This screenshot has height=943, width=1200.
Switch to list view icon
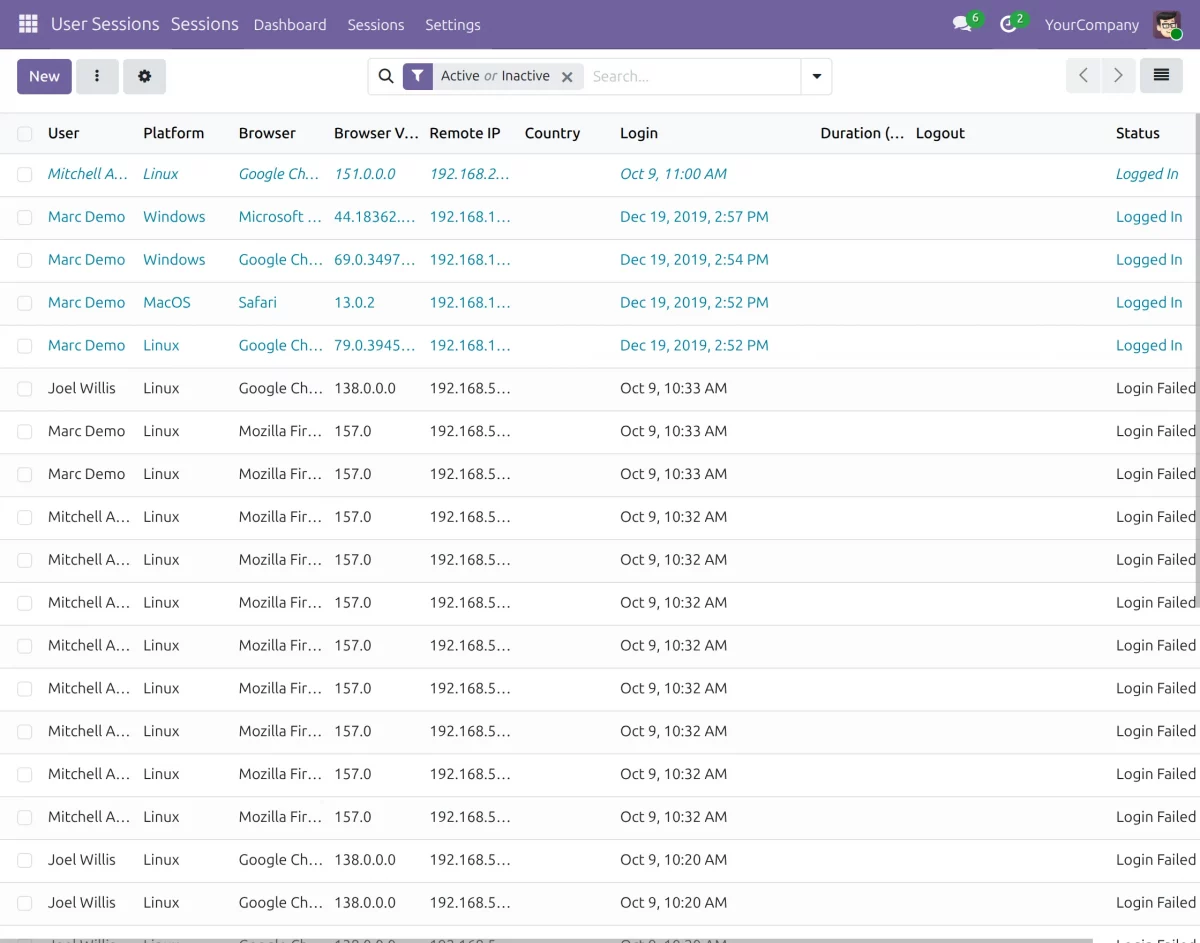(x=1161, y=75)
